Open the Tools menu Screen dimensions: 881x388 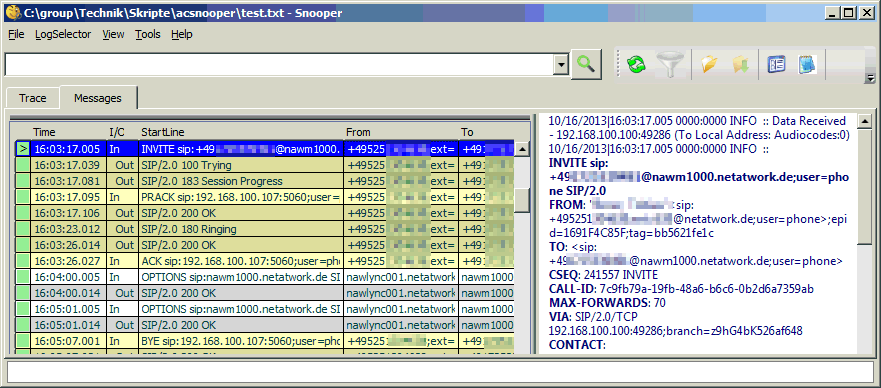pos(148,34)
